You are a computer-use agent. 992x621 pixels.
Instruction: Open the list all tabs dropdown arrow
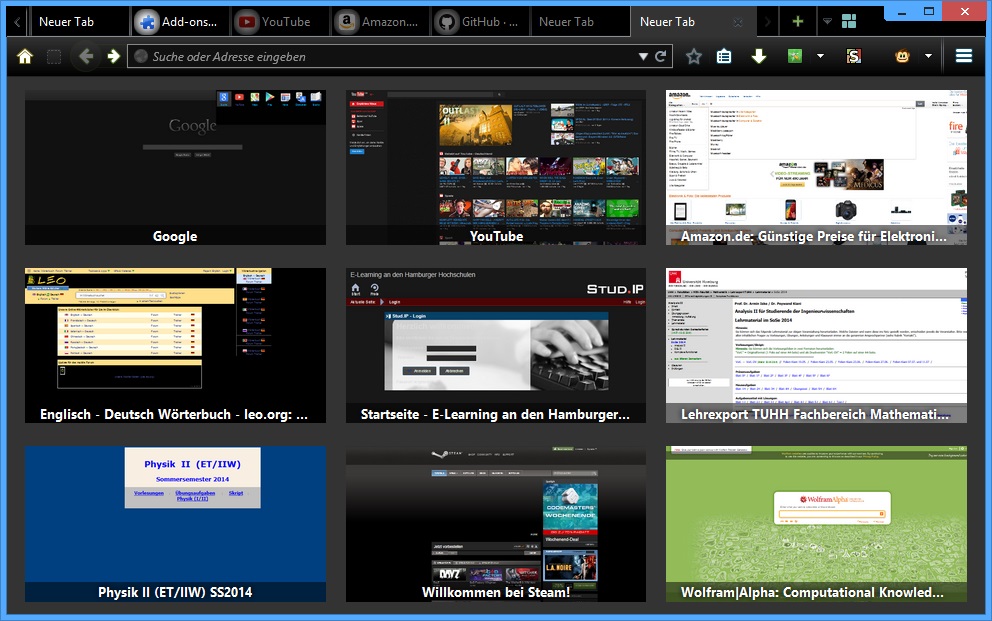827,22
